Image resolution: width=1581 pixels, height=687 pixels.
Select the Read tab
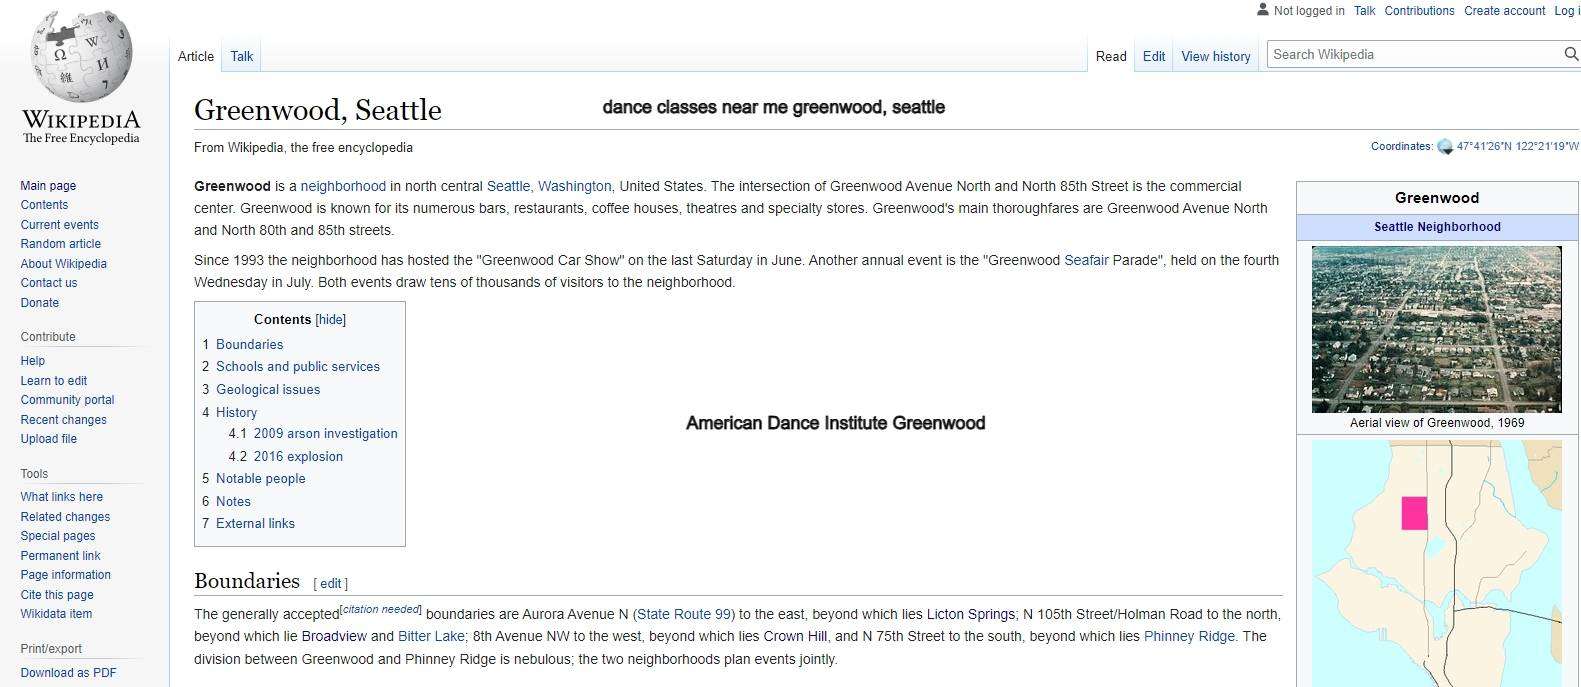[x=1111, y=56]
